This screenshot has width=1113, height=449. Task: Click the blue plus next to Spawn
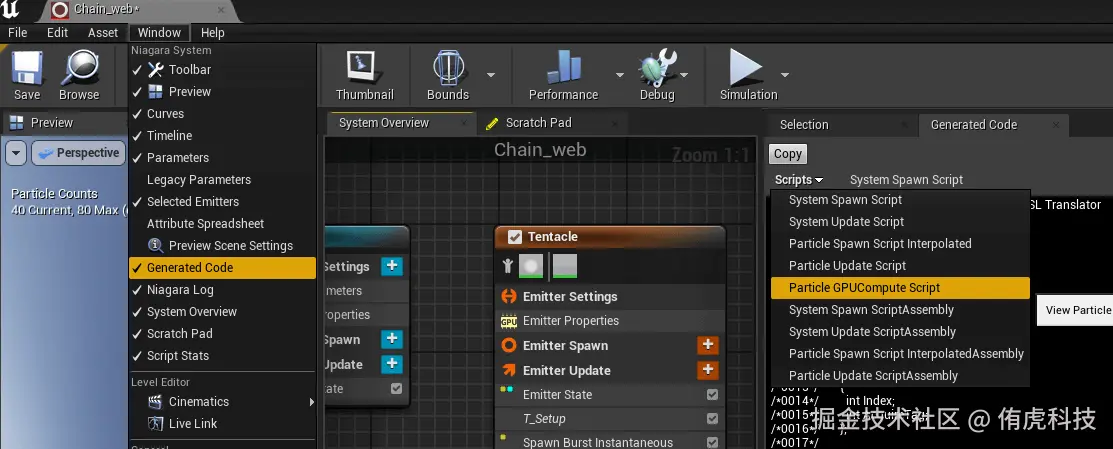click(x=392, y=339)
